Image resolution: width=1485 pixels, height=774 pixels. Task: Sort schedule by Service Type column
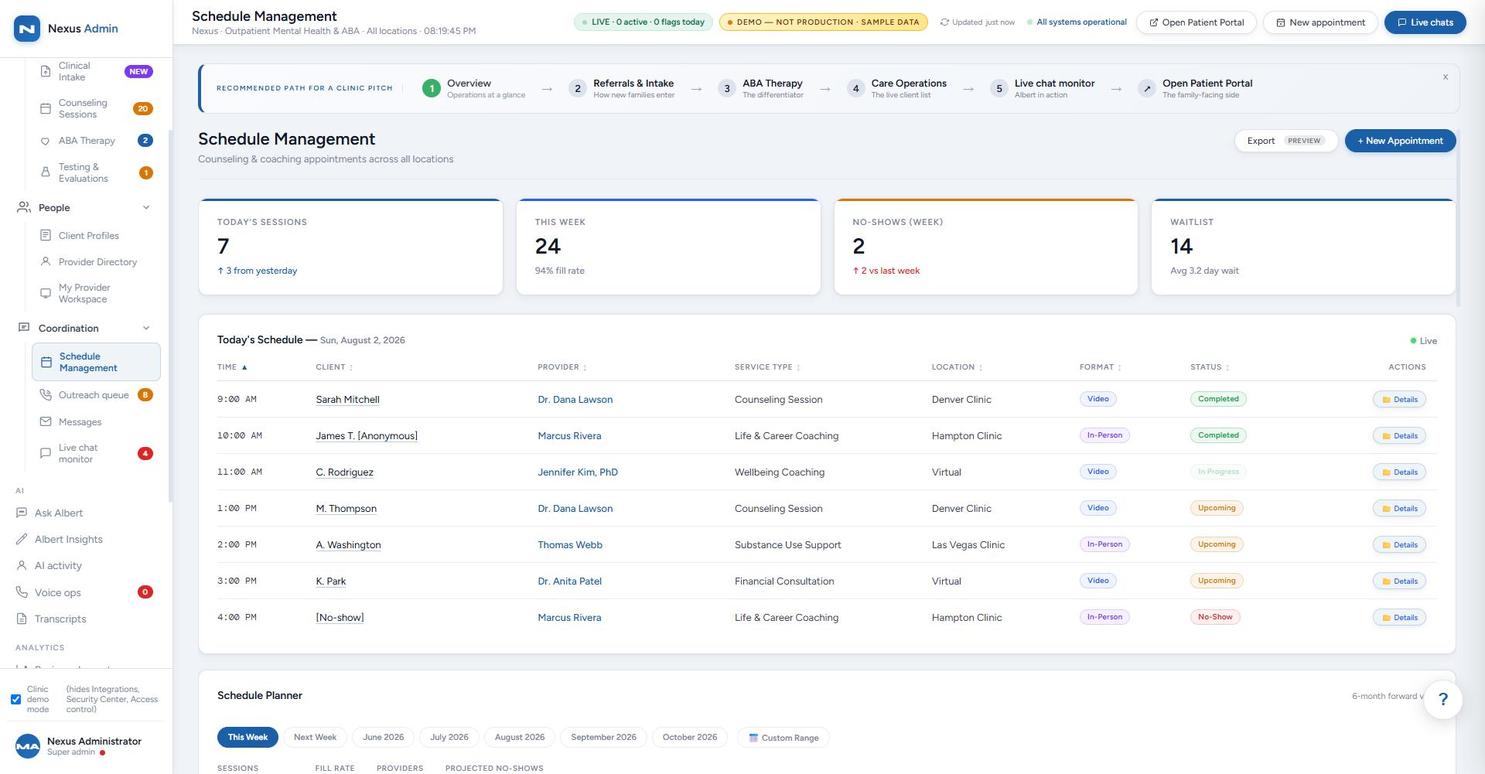(x=767, y=367)
